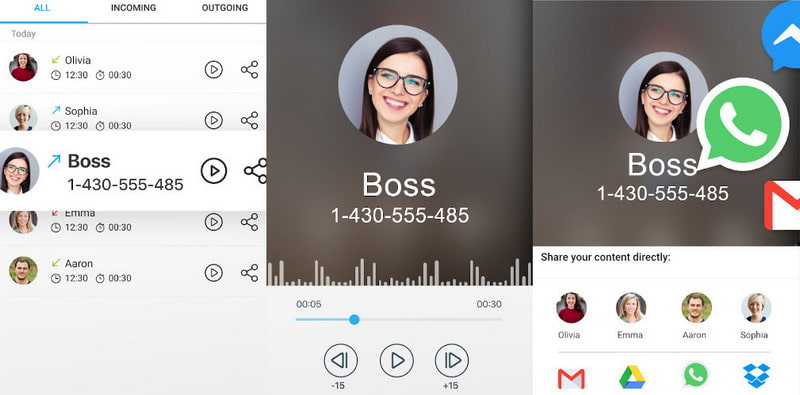The width and height of the screenshot is (800, 395).
Task: Open Emma's avatar in call list
Action: tap(23, 222)
